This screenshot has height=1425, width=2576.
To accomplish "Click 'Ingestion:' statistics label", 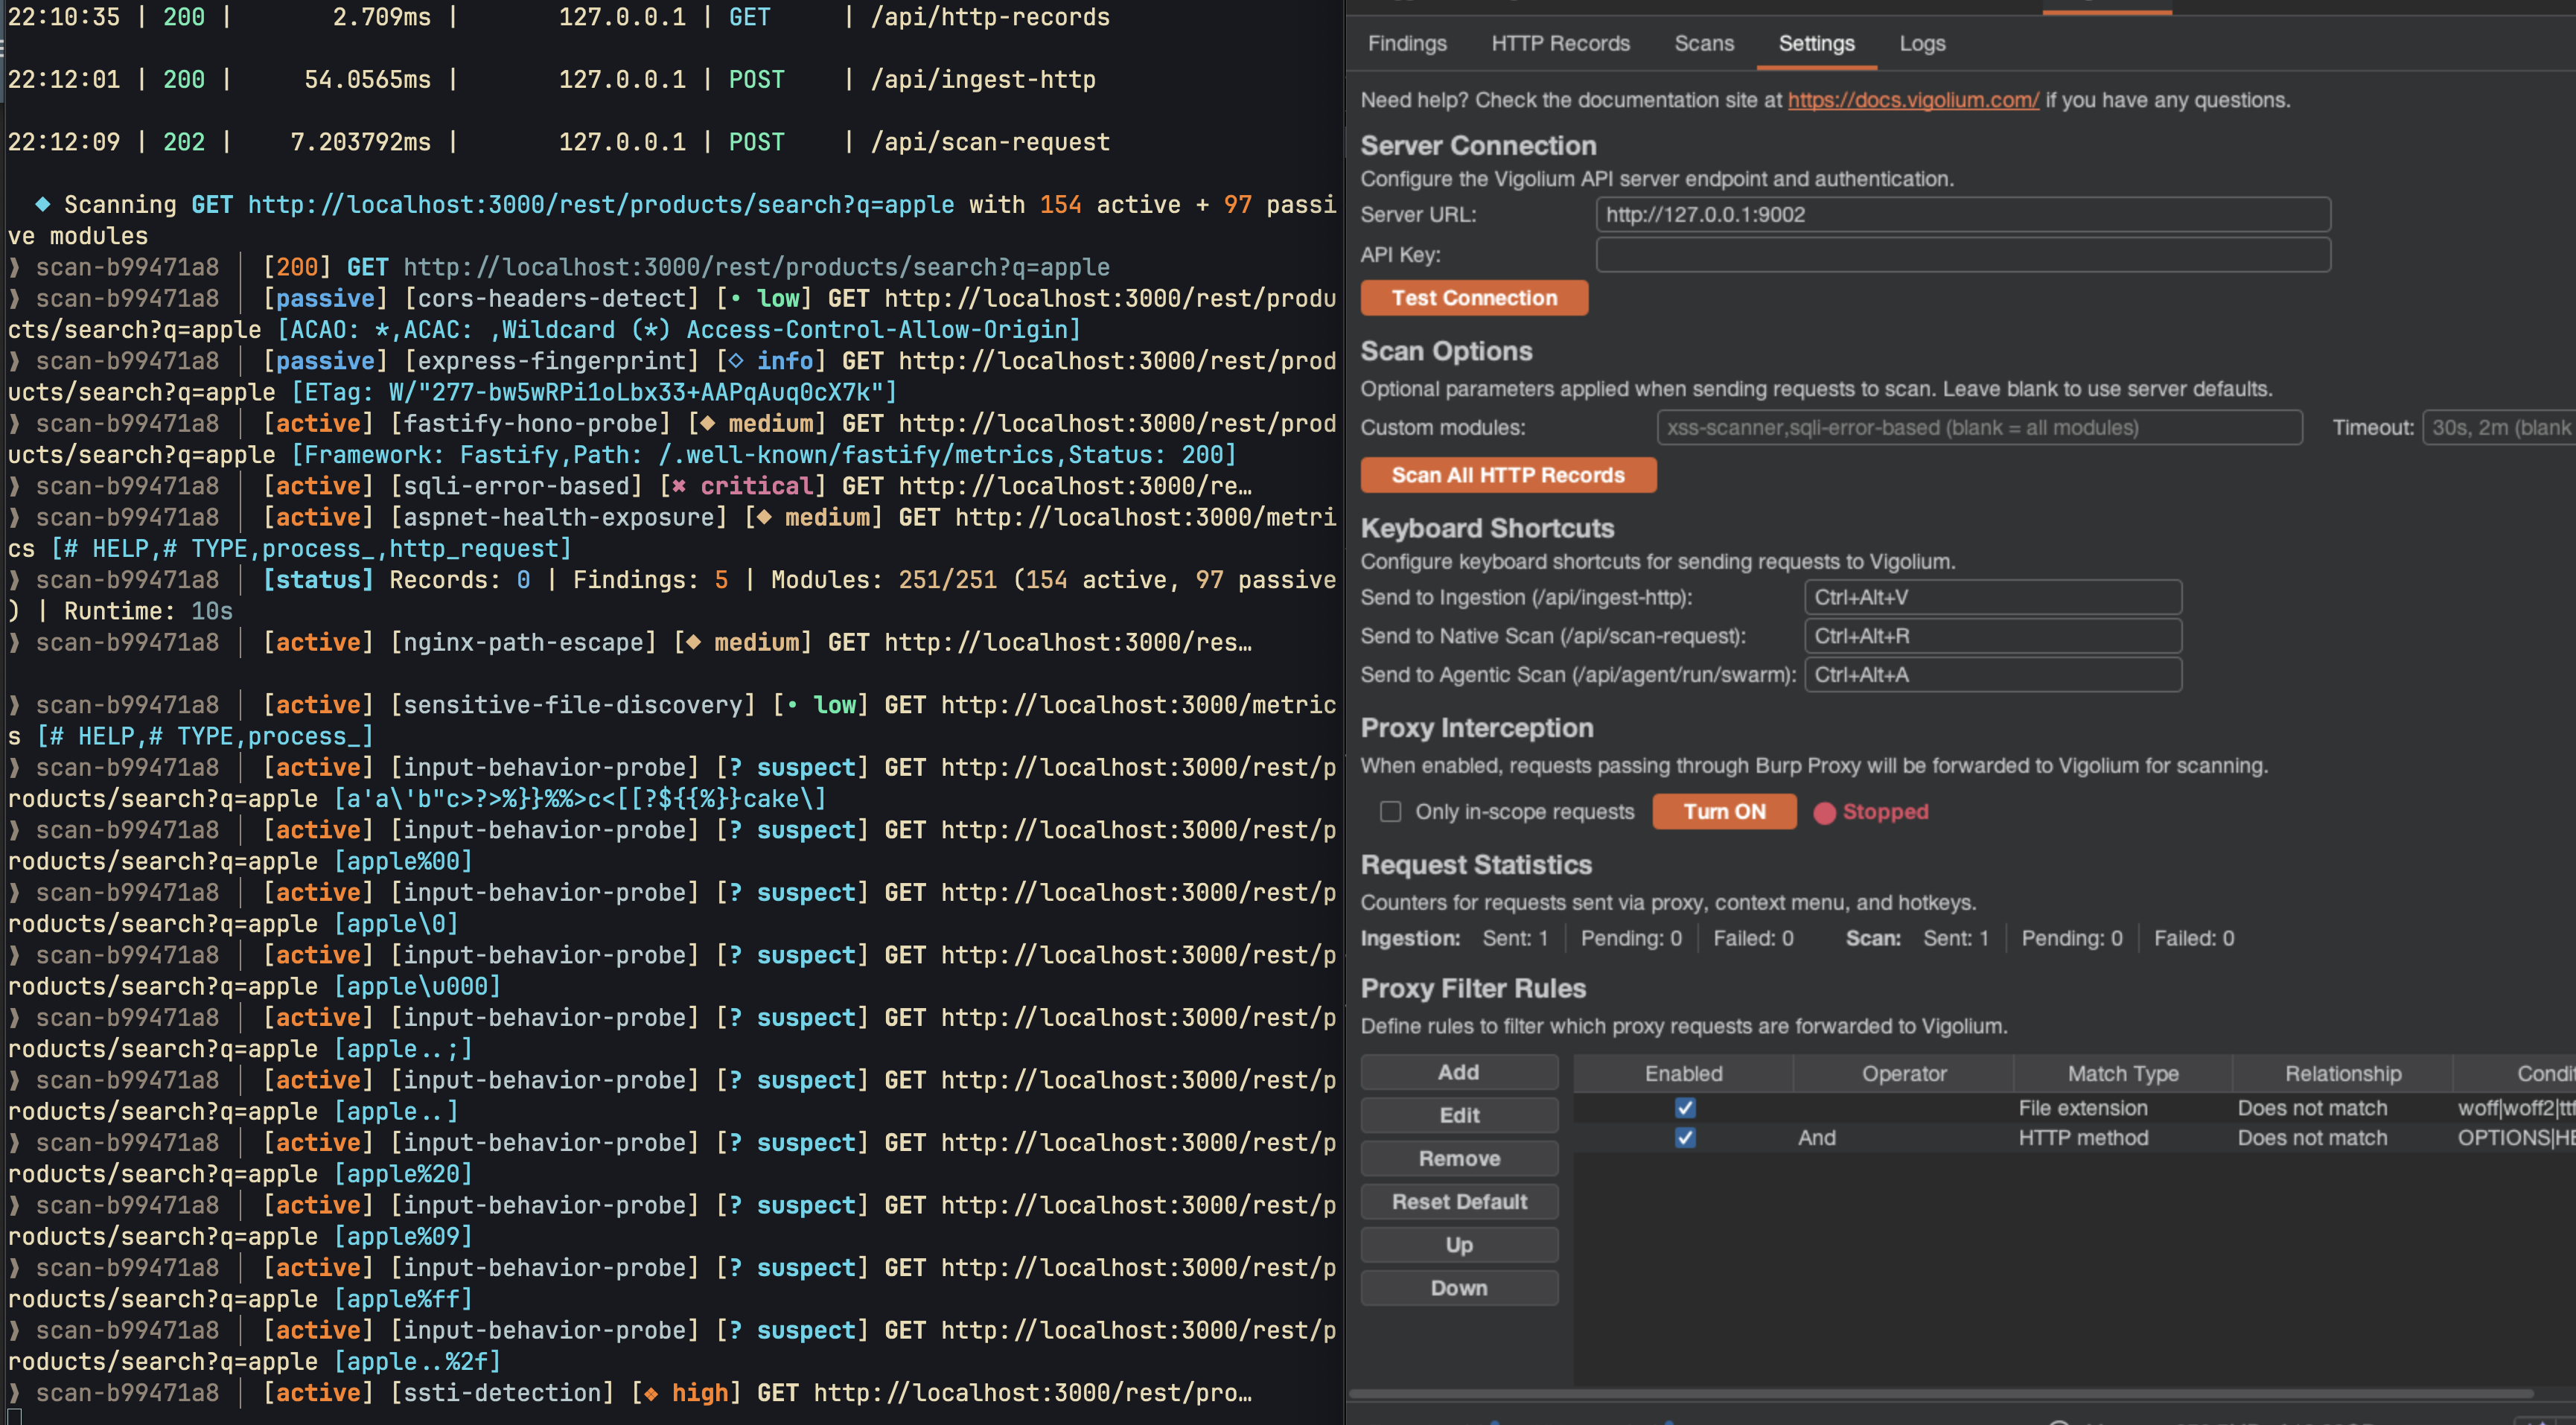I will (x=1410, y=938).
